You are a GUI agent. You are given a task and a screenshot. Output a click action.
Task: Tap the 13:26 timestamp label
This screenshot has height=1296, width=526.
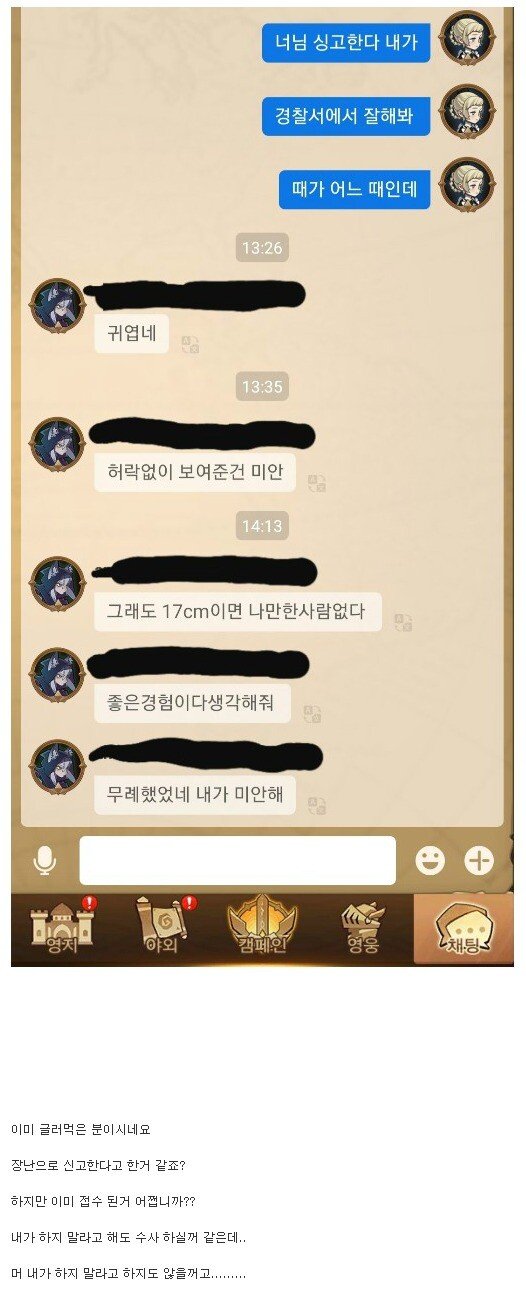[262, 248]
